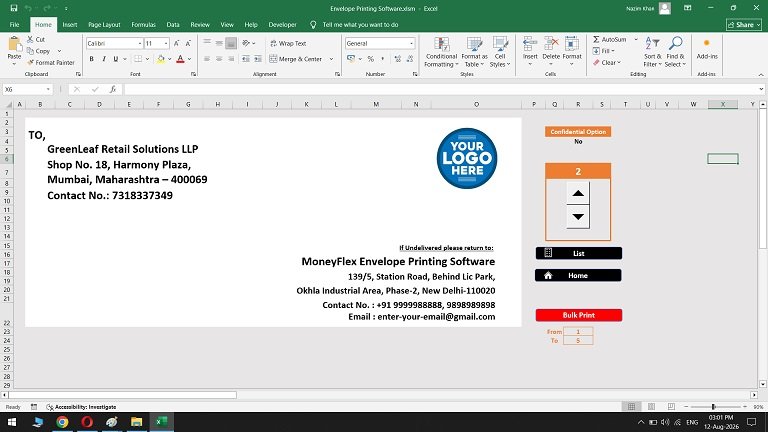
Task: Click the Name Box showing X6
Action: 27,89
